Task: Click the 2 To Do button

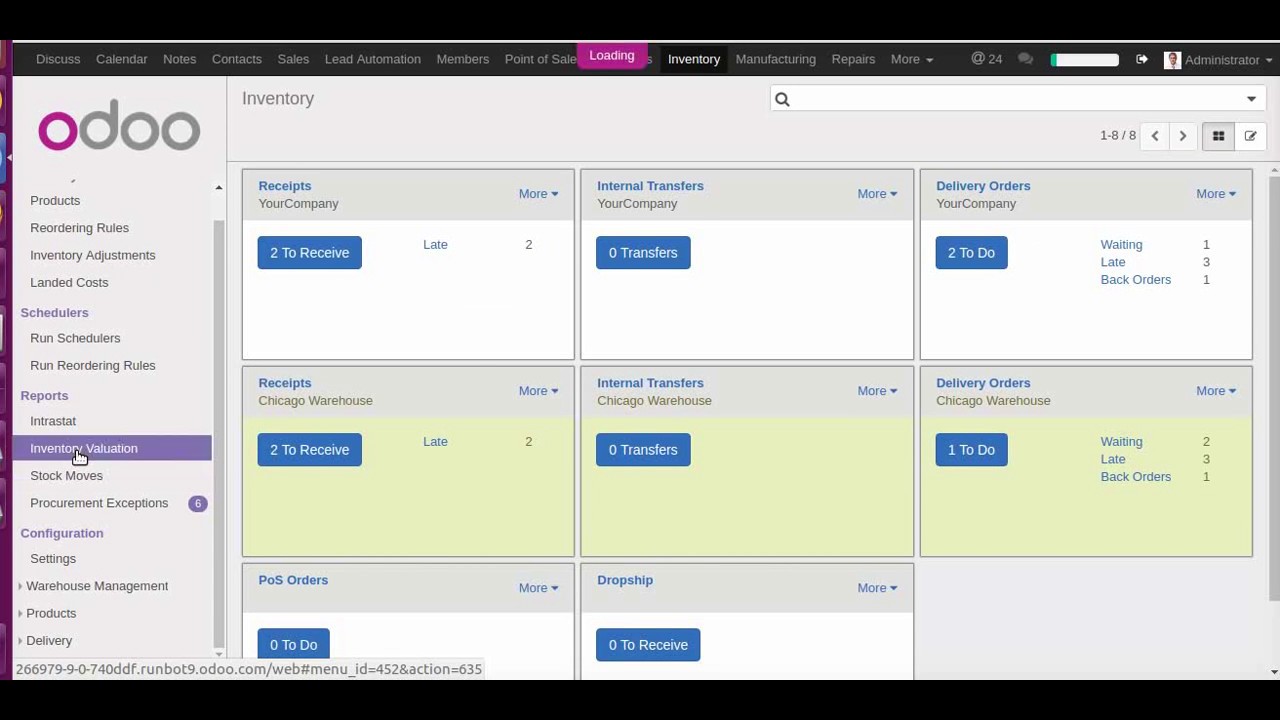Action: click(971, 253)
